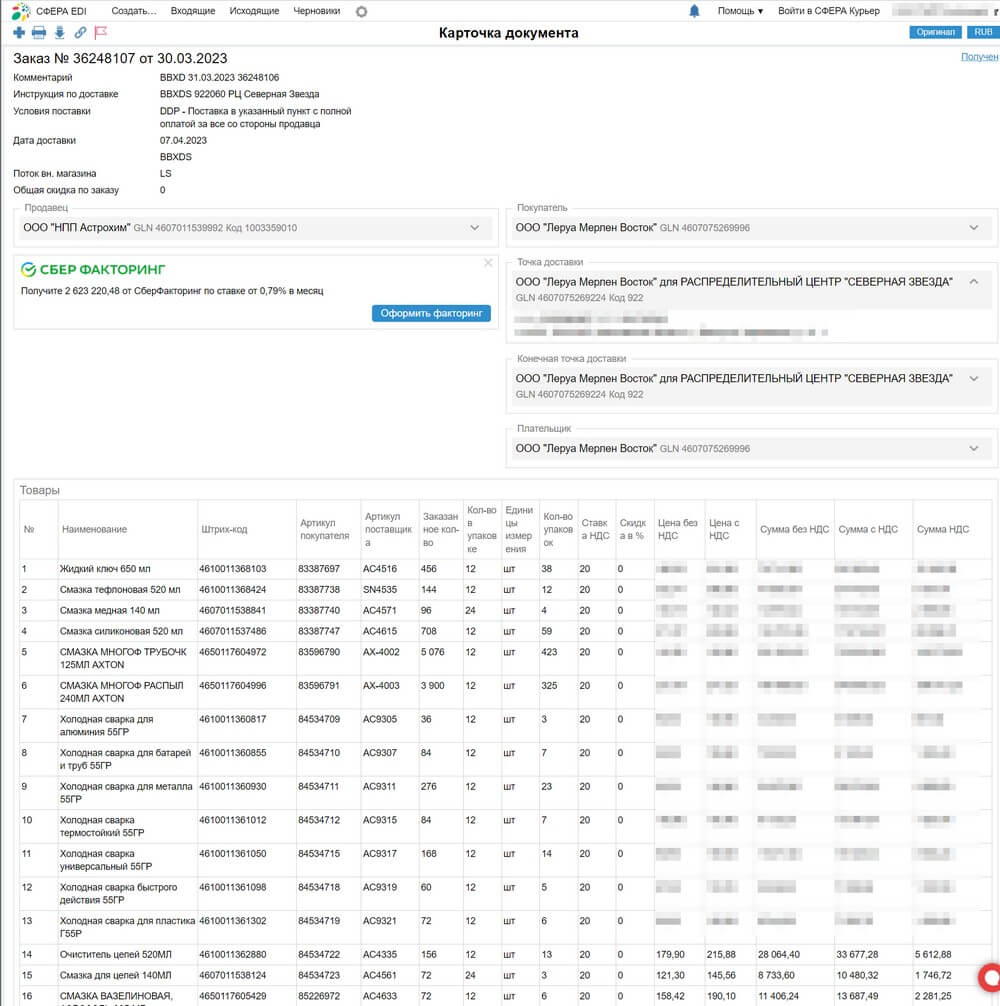Screen dimensions: 1000x1006
Task: Flag the document with the red flag icon
Action: (100, 33)
